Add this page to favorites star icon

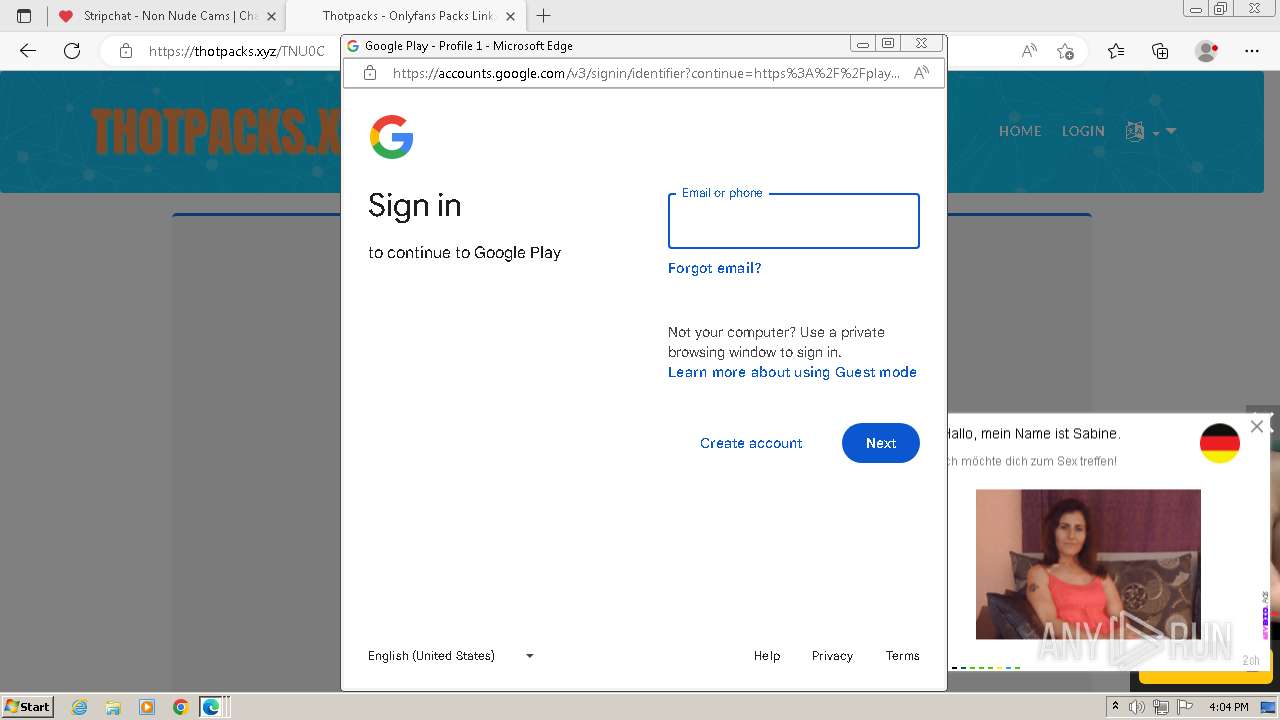click(1066, 51)
